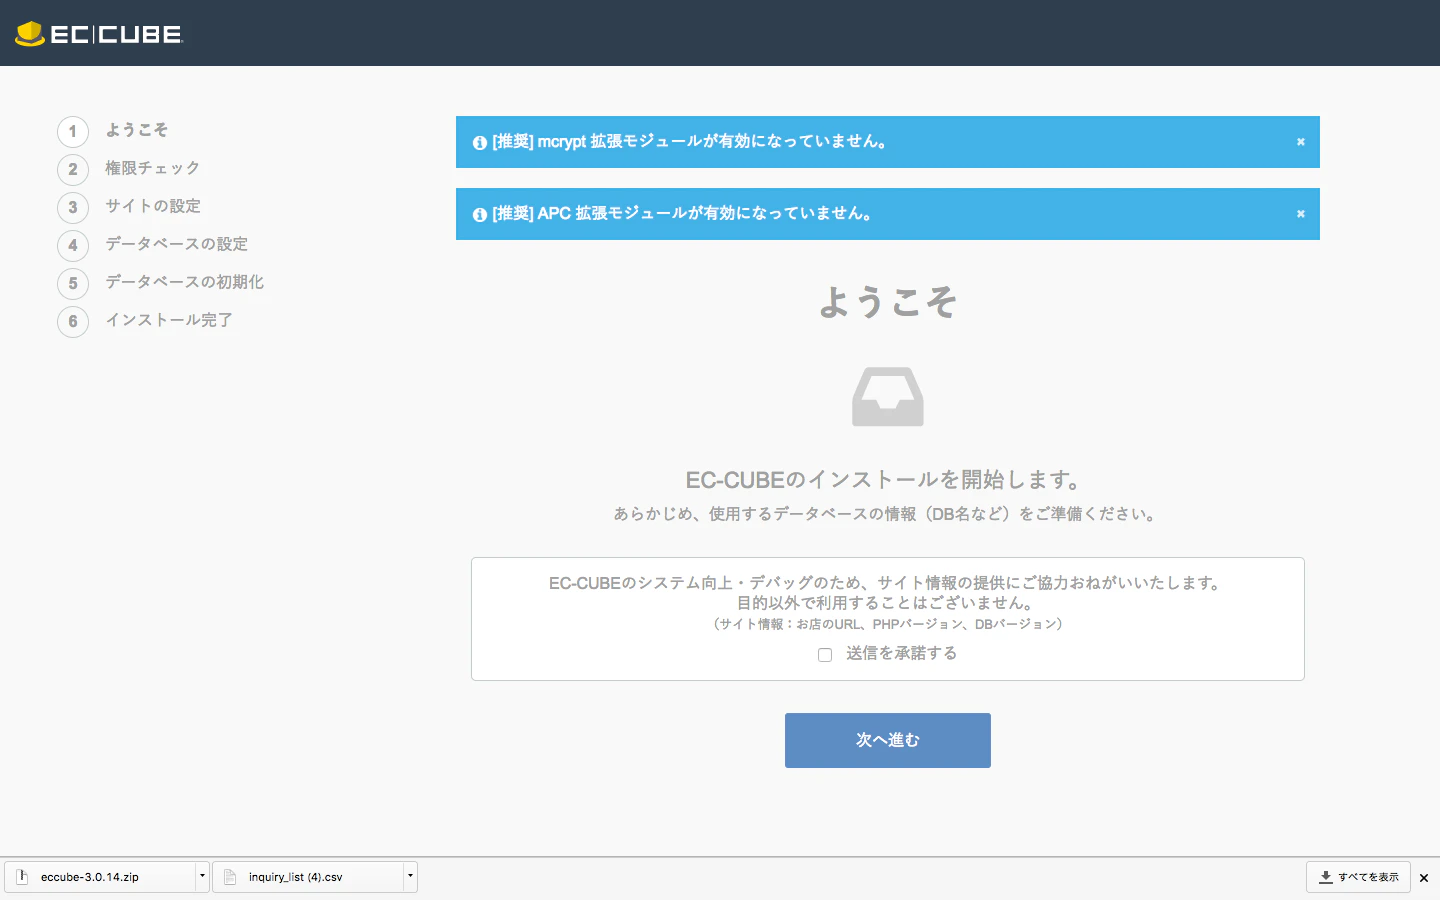Select step 2 circle 権限チェック

tap(73, 170)
